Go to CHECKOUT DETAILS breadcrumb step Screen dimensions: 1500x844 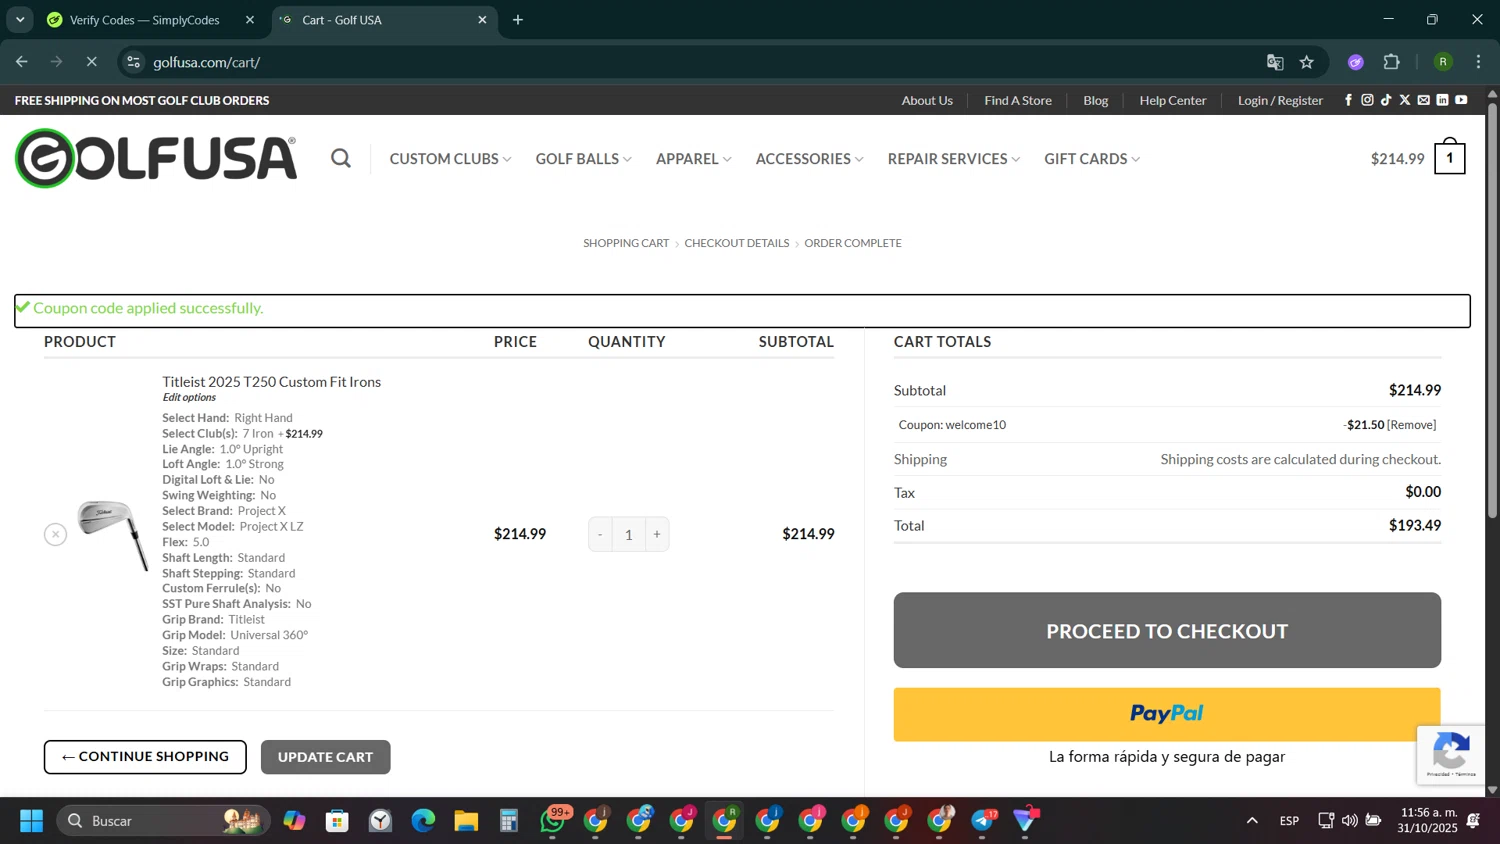pyautogui.click(x=737, y=243)
